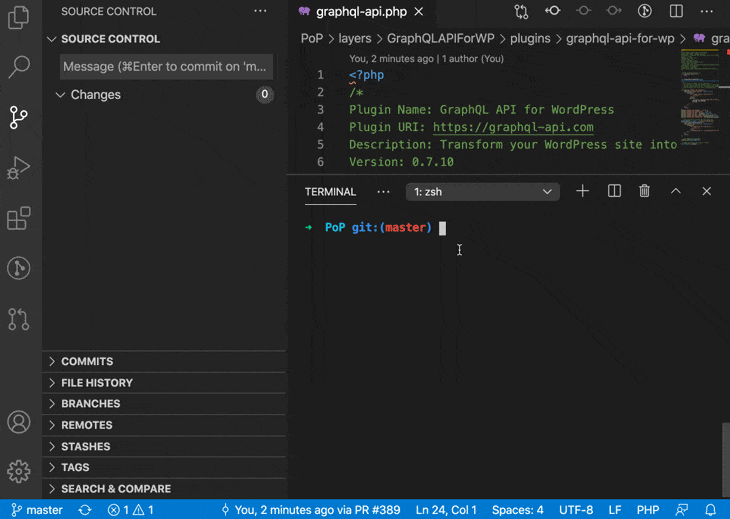Click the plugins breadcrumb item
This screenshot has width=730, height=519.
tap(530, 39)
